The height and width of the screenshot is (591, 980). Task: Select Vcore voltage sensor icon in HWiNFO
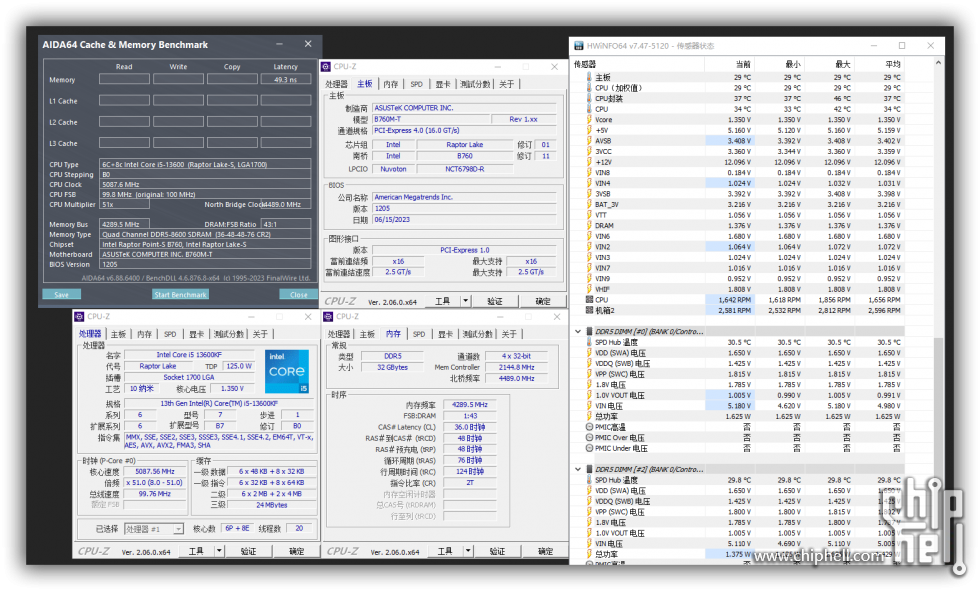coord(589,119)
